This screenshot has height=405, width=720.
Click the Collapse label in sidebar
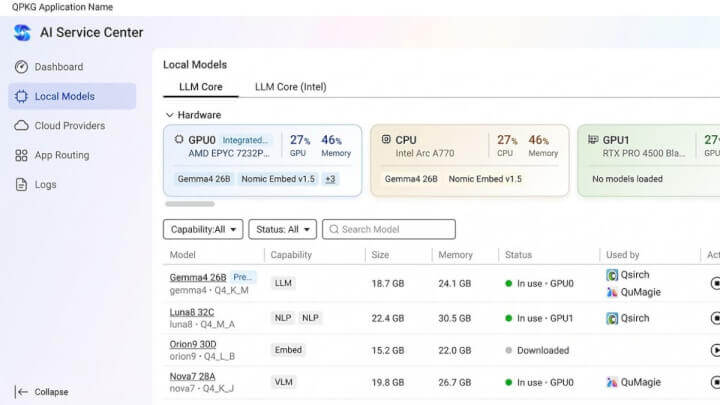point(51,392)
